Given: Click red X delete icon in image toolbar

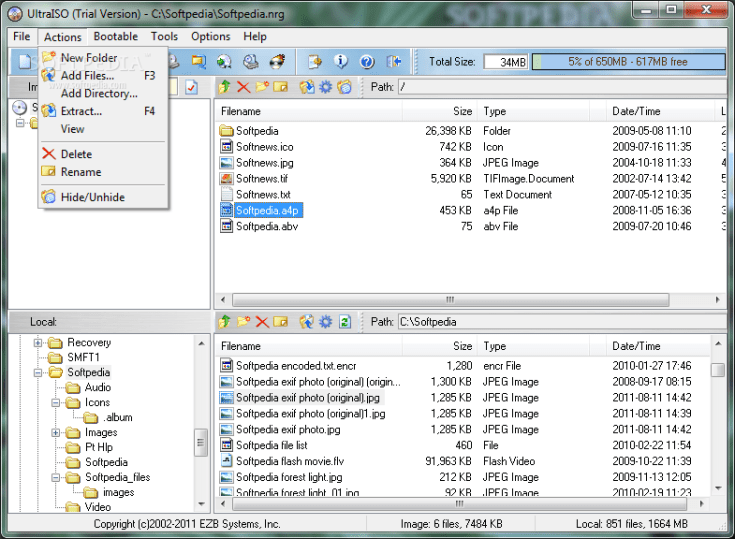Looking at the screenshot, I should click(243, 87).
